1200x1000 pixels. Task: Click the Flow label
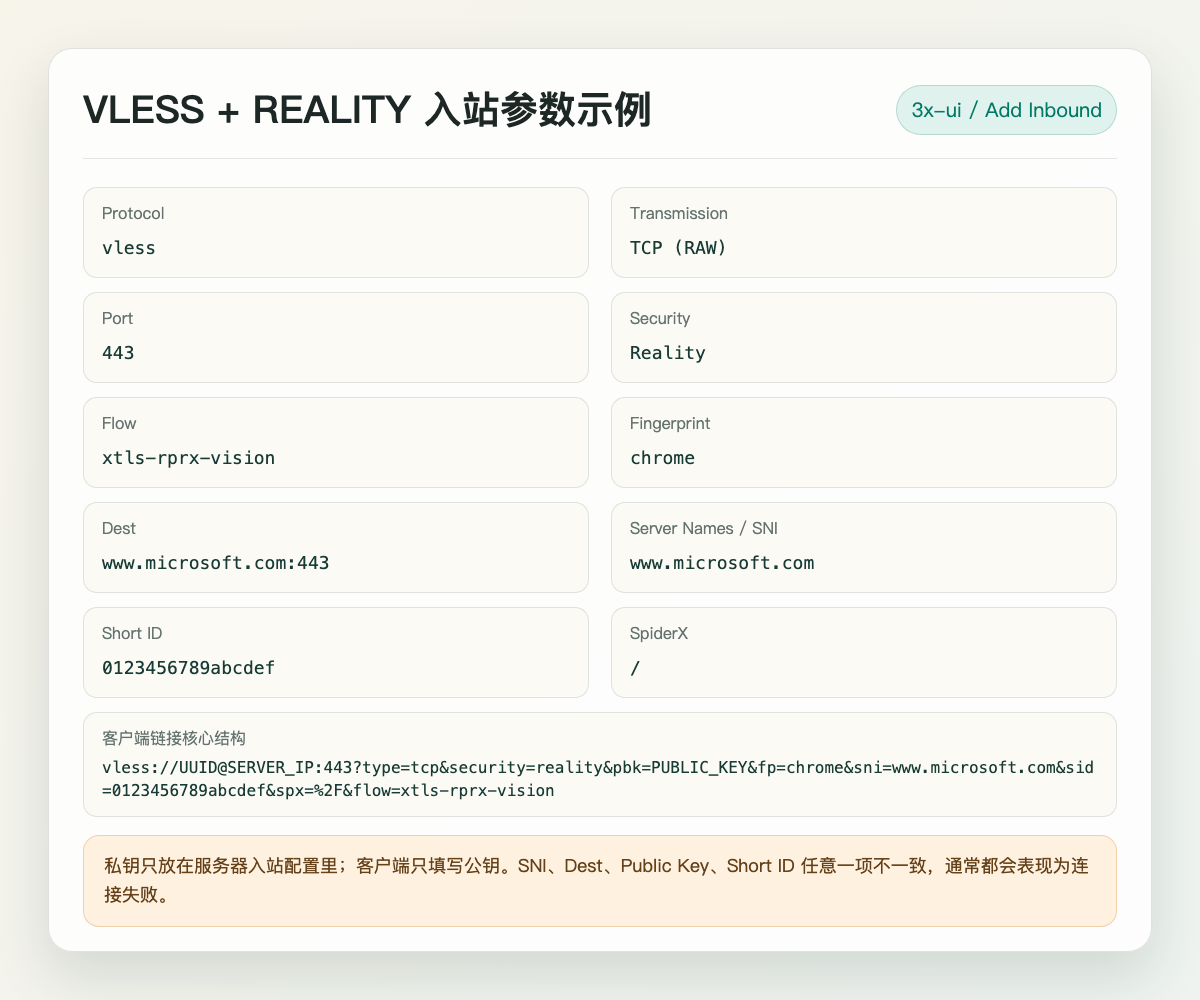(119, 423)
